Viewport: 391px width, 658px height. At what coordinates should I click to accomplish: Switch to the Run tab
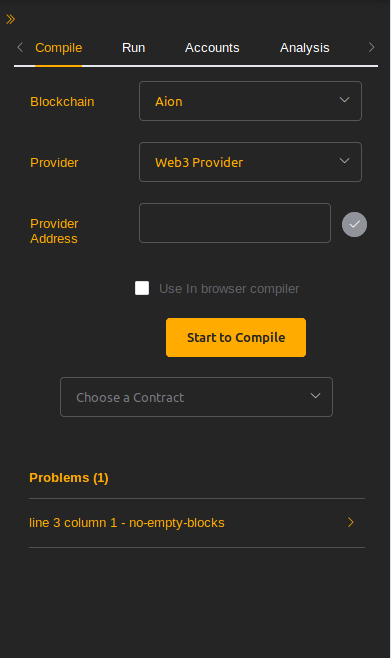click(x=133, y=48)
